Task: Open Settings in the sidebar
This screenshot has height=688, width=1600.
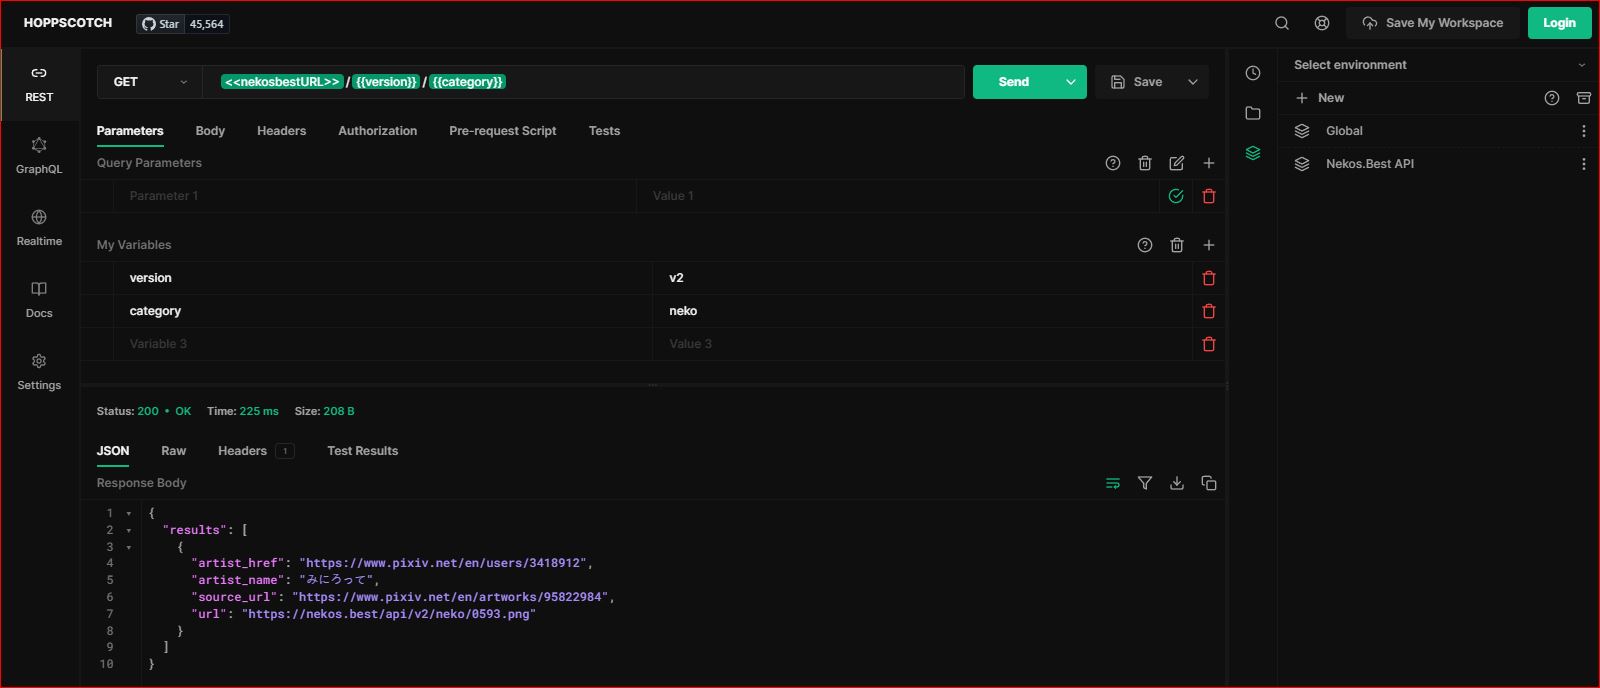Action: tap(39, 373)
